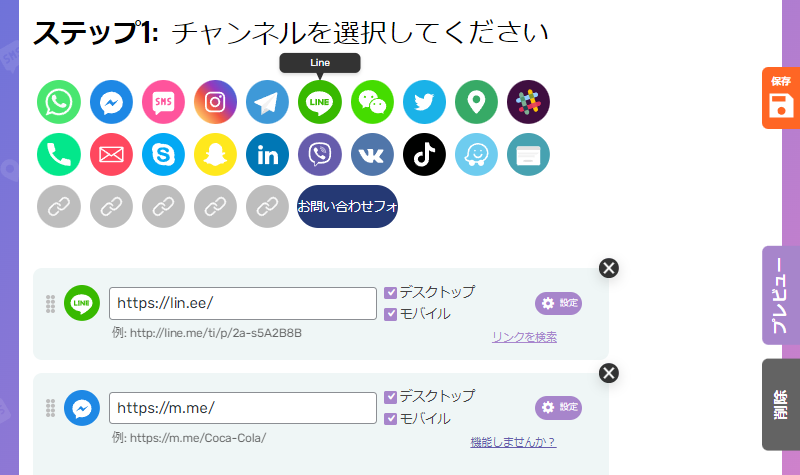Add the Twitter channel

[x=424, y=102]
